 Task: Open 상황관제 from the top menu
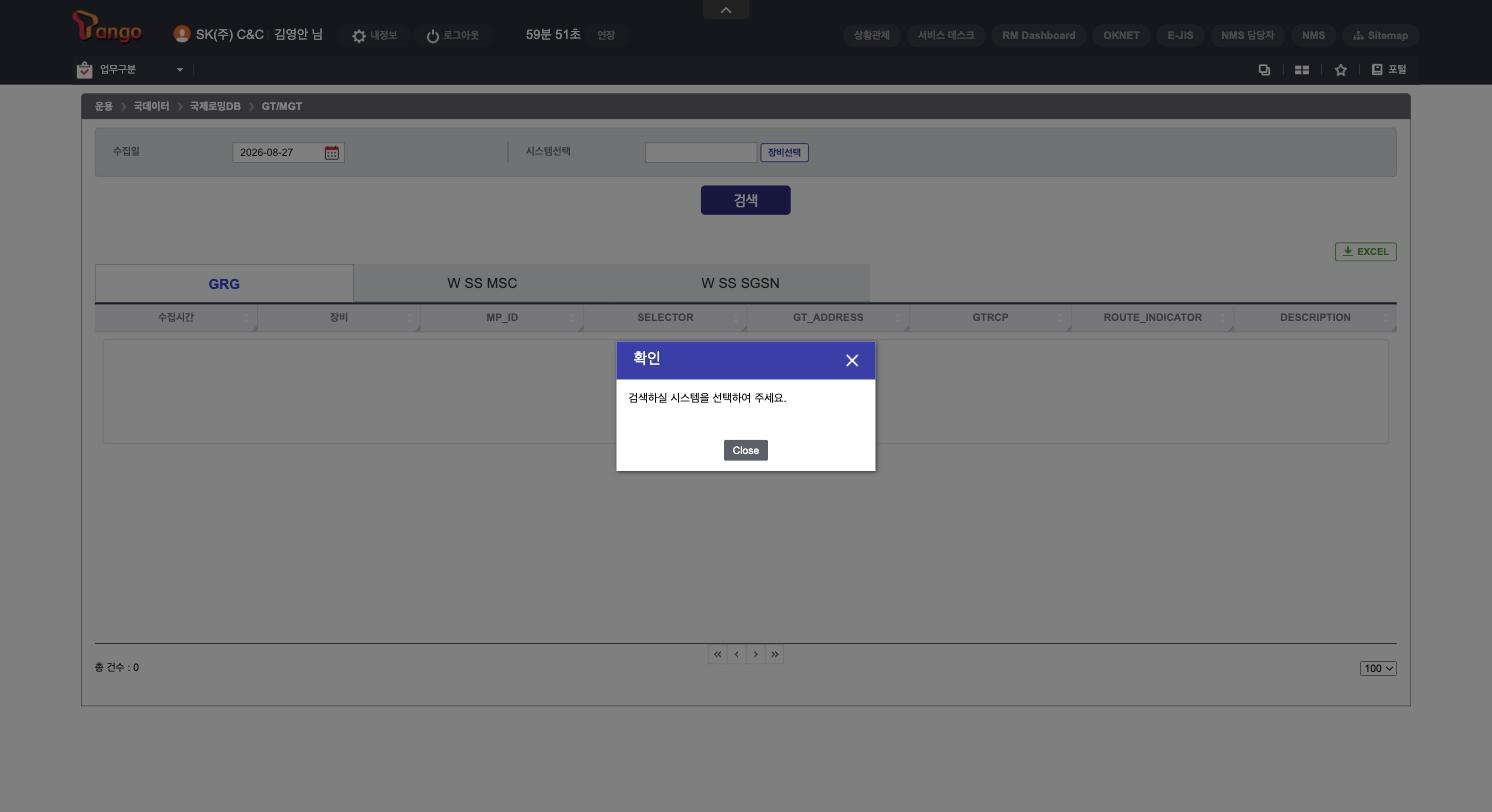pos(872,35)
